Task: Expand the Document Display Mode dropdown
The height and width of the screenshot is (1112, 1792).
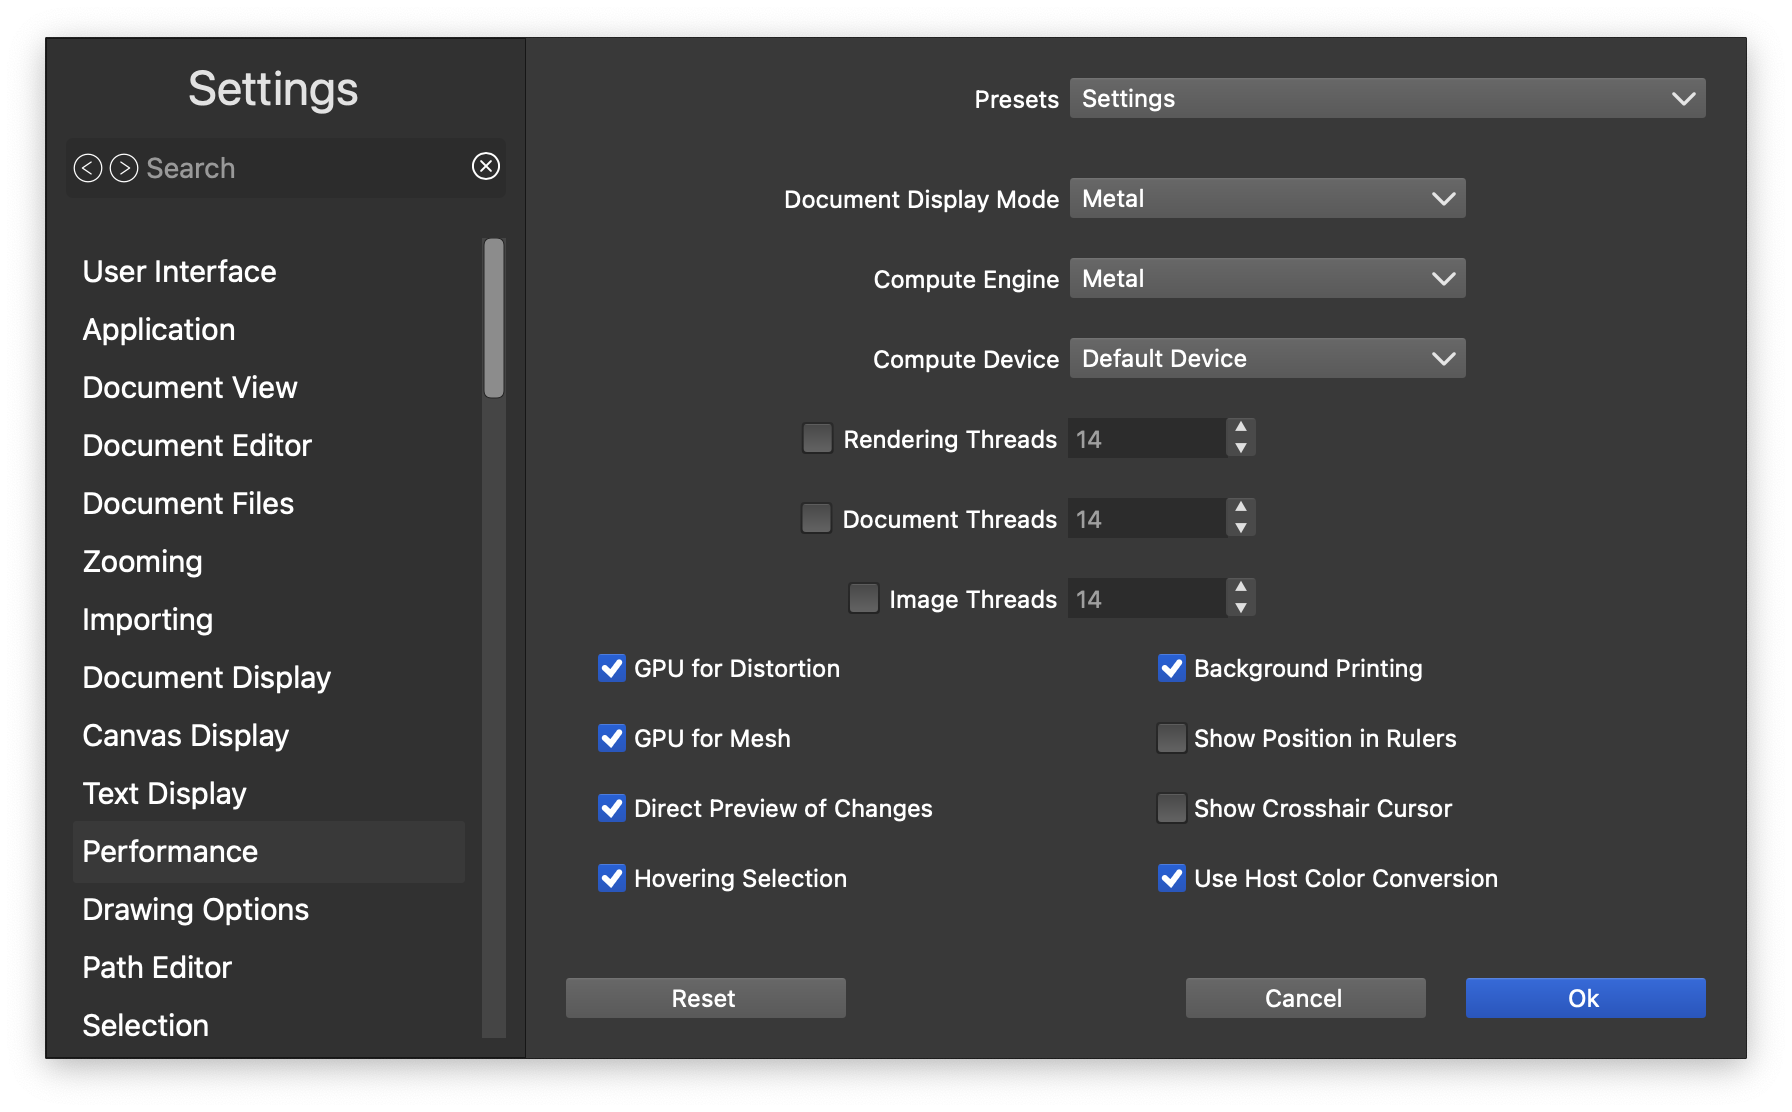Action: [1267, 198]
